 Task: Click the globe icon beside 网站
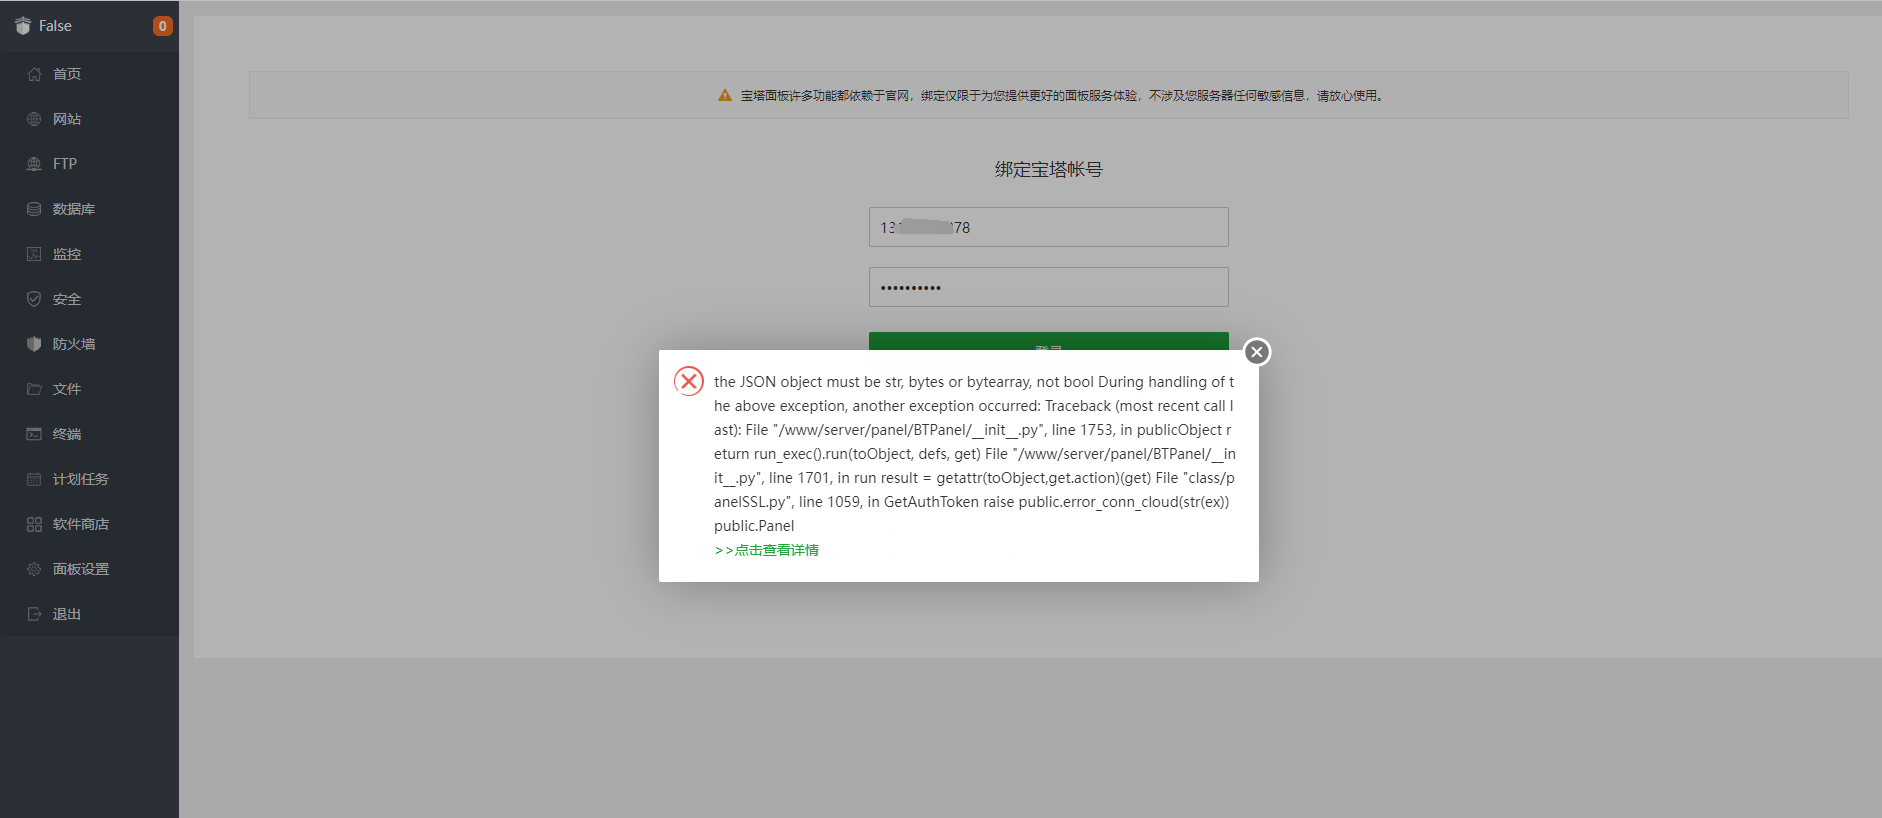coord(34,119)
